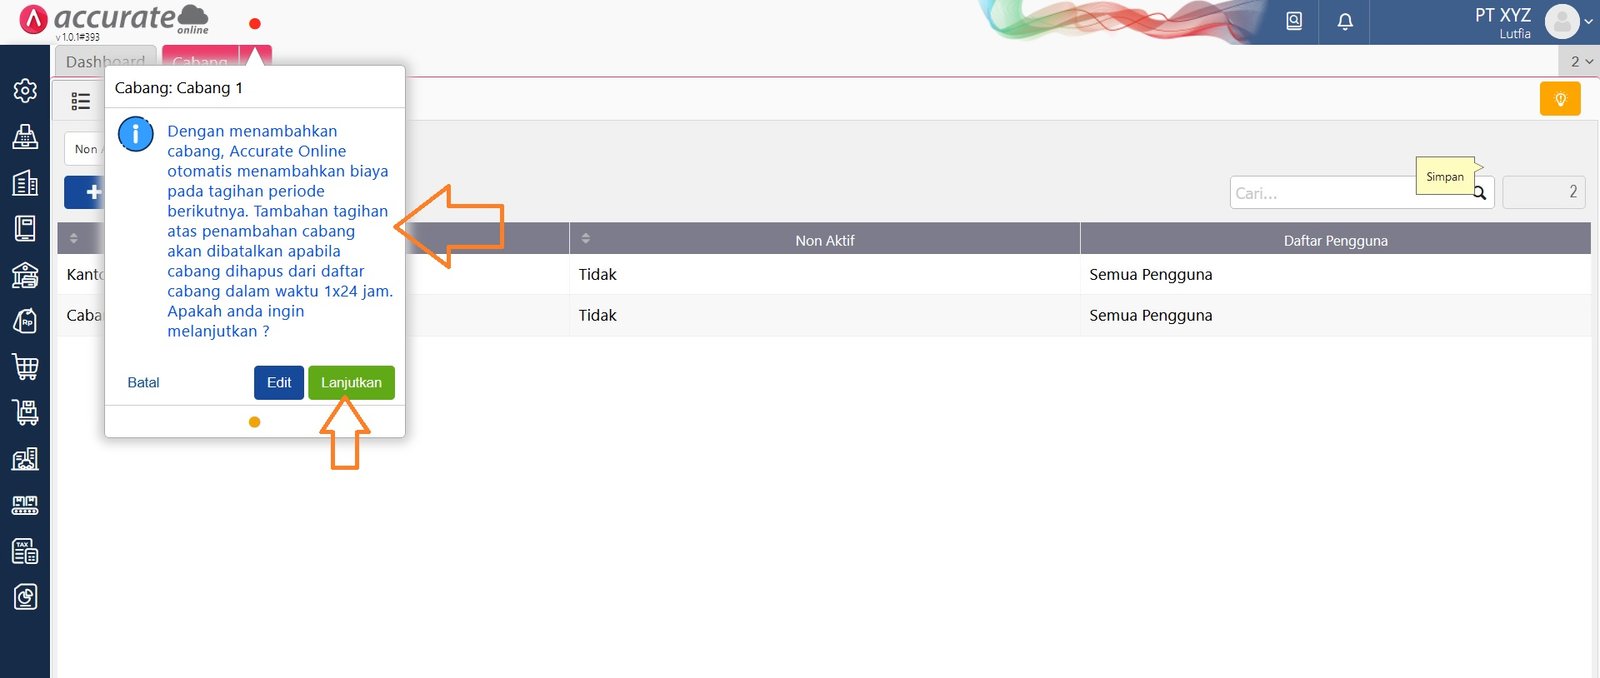Sort by the Non Aktif column arrows
The image size is (1600, 678).
pos(586,238)
